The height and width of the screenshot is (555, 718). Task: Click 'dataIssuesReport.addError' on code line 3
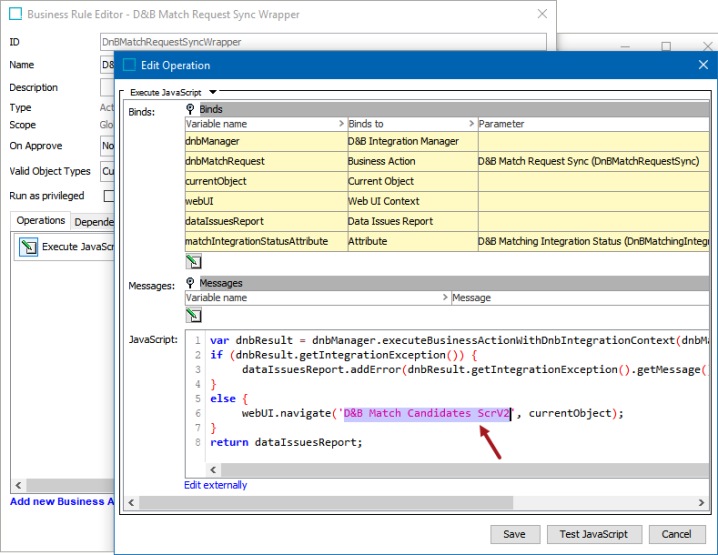(321, 370)
